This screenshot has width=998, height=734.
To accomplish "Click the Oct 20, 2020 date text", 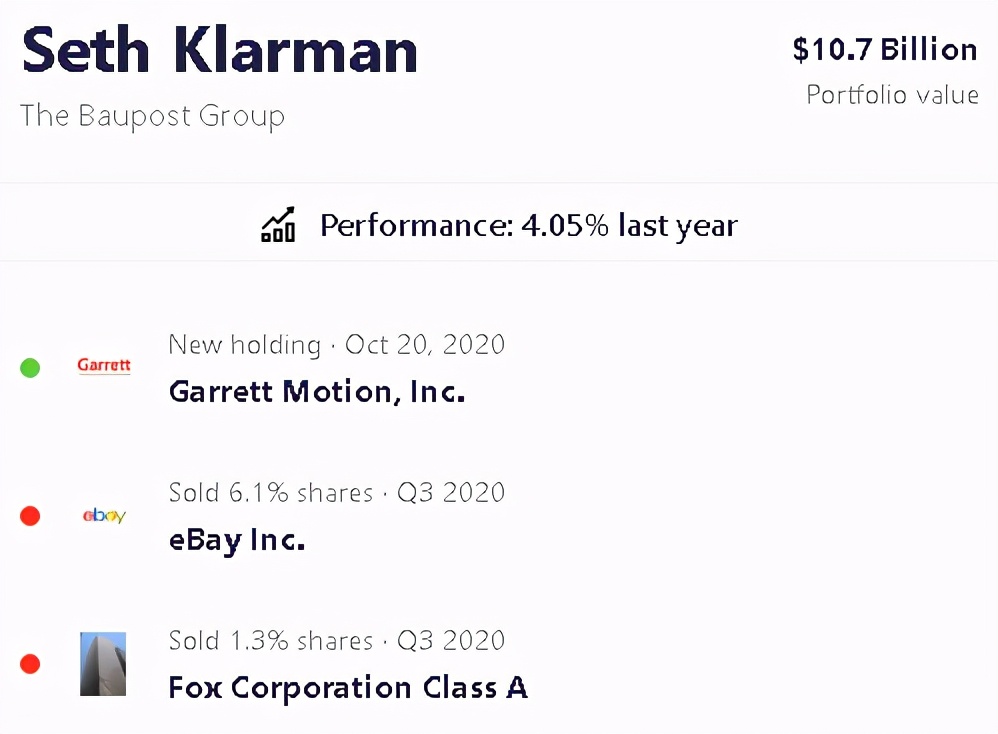I will 425,345.
